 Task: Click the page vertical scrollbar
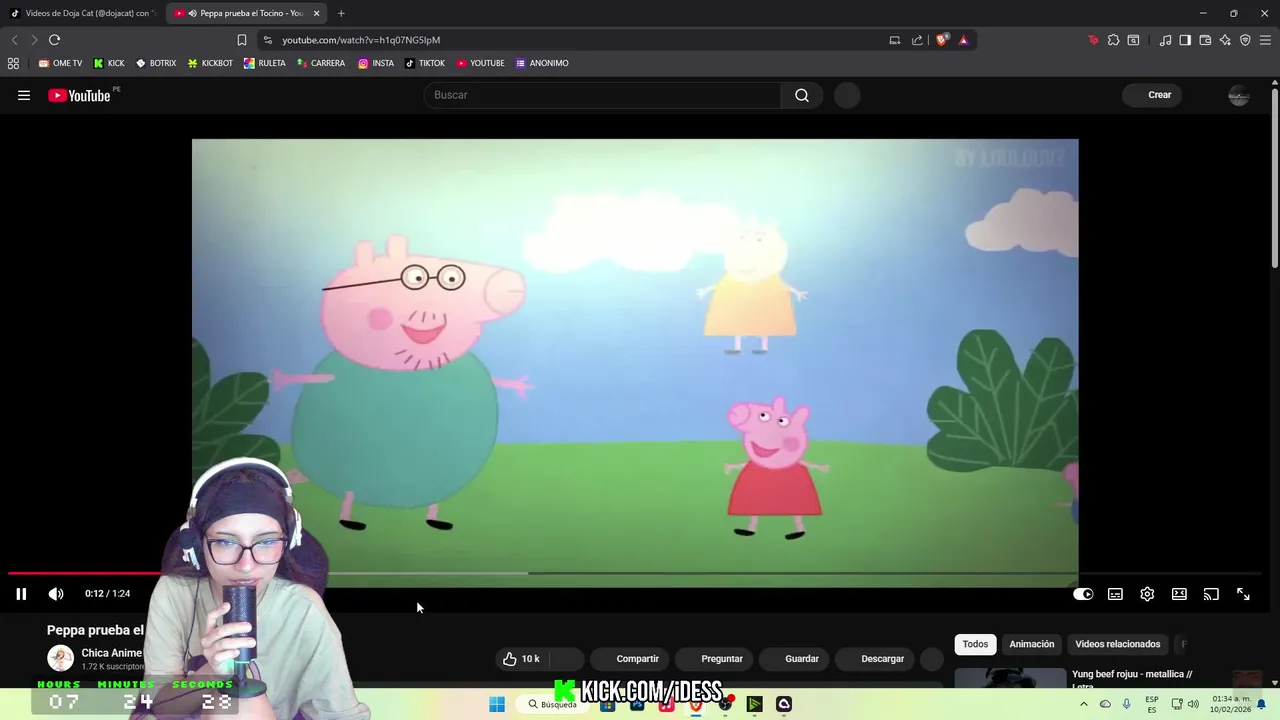point(1274,180)
